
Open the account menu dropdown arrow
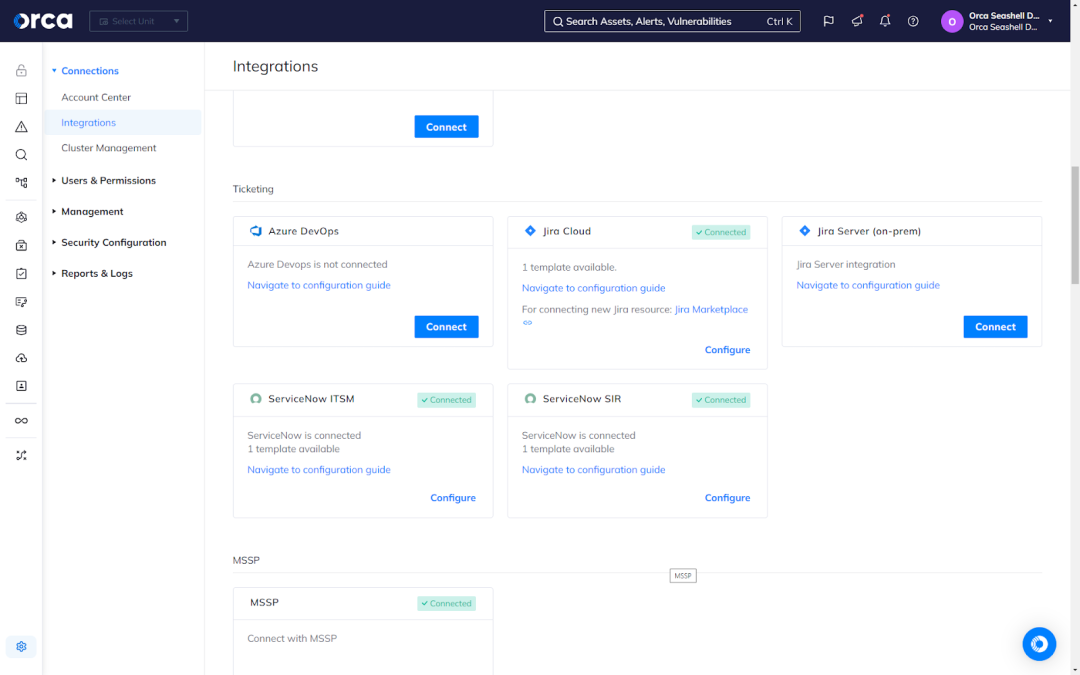1050,21
